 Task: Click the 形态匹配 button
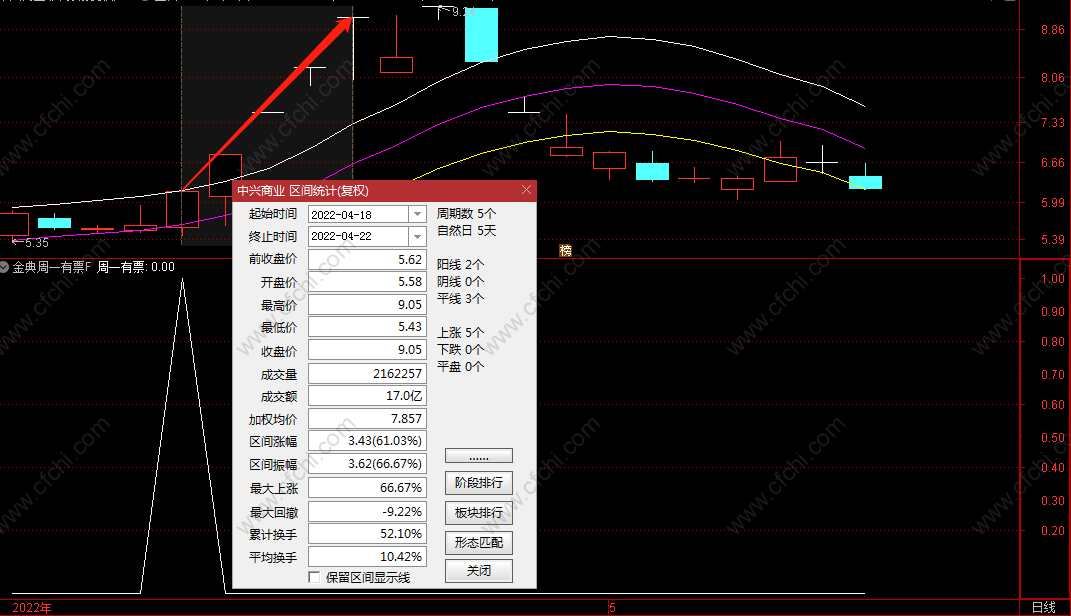(479, 543)
